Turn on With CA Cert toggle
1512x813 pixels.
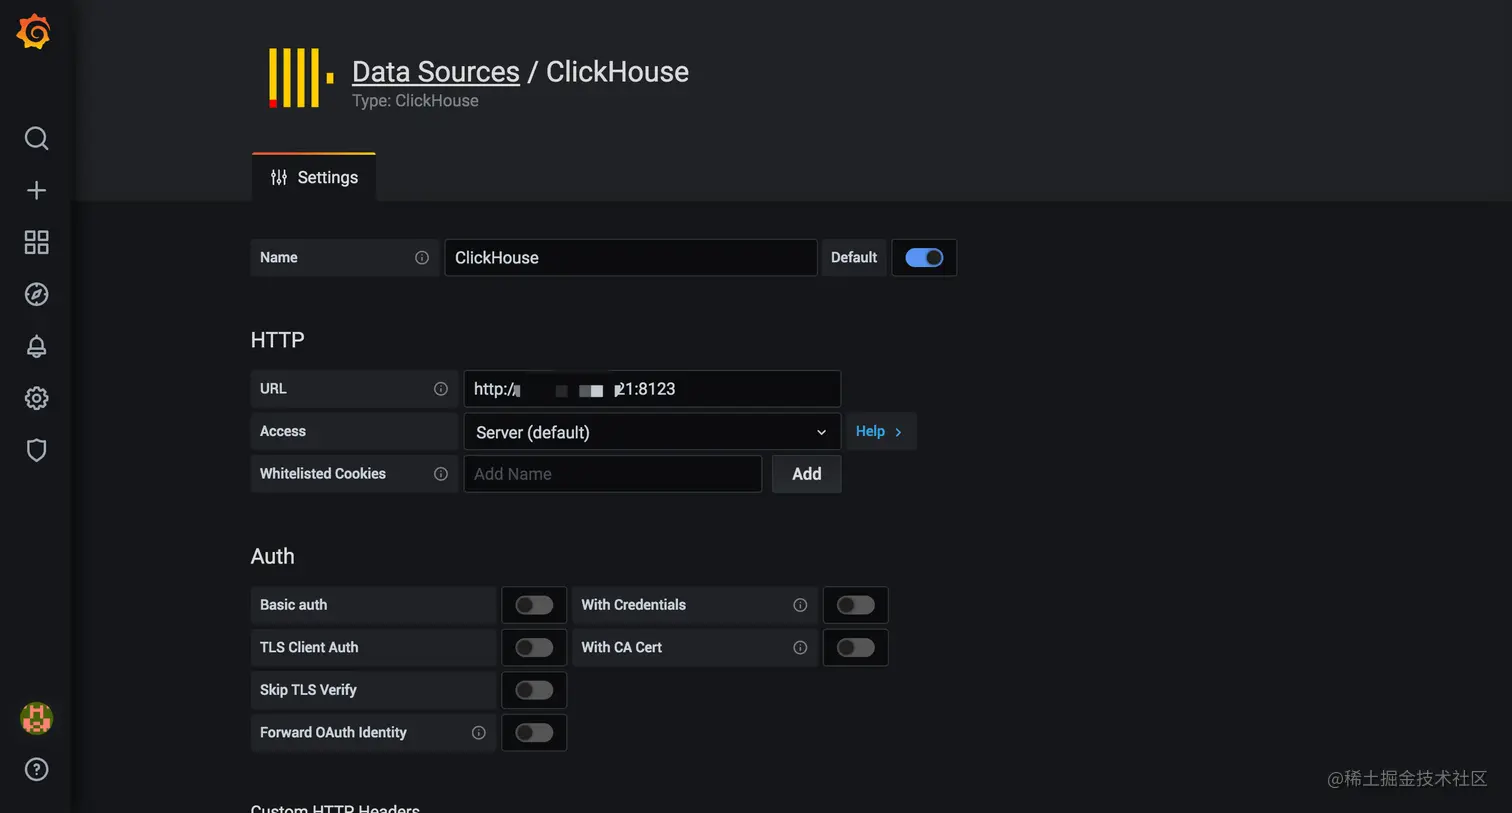(x=855, y=648)
